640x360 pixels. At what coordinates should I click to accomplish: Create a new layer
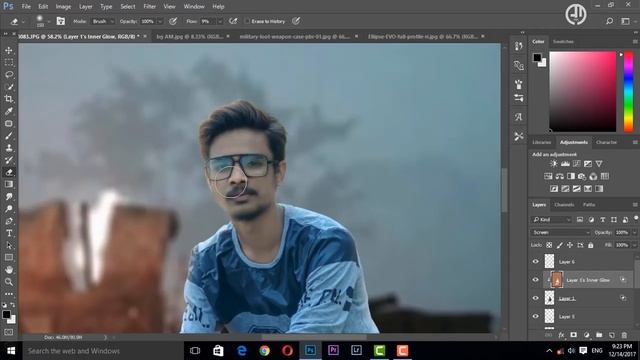coord(611,335)
